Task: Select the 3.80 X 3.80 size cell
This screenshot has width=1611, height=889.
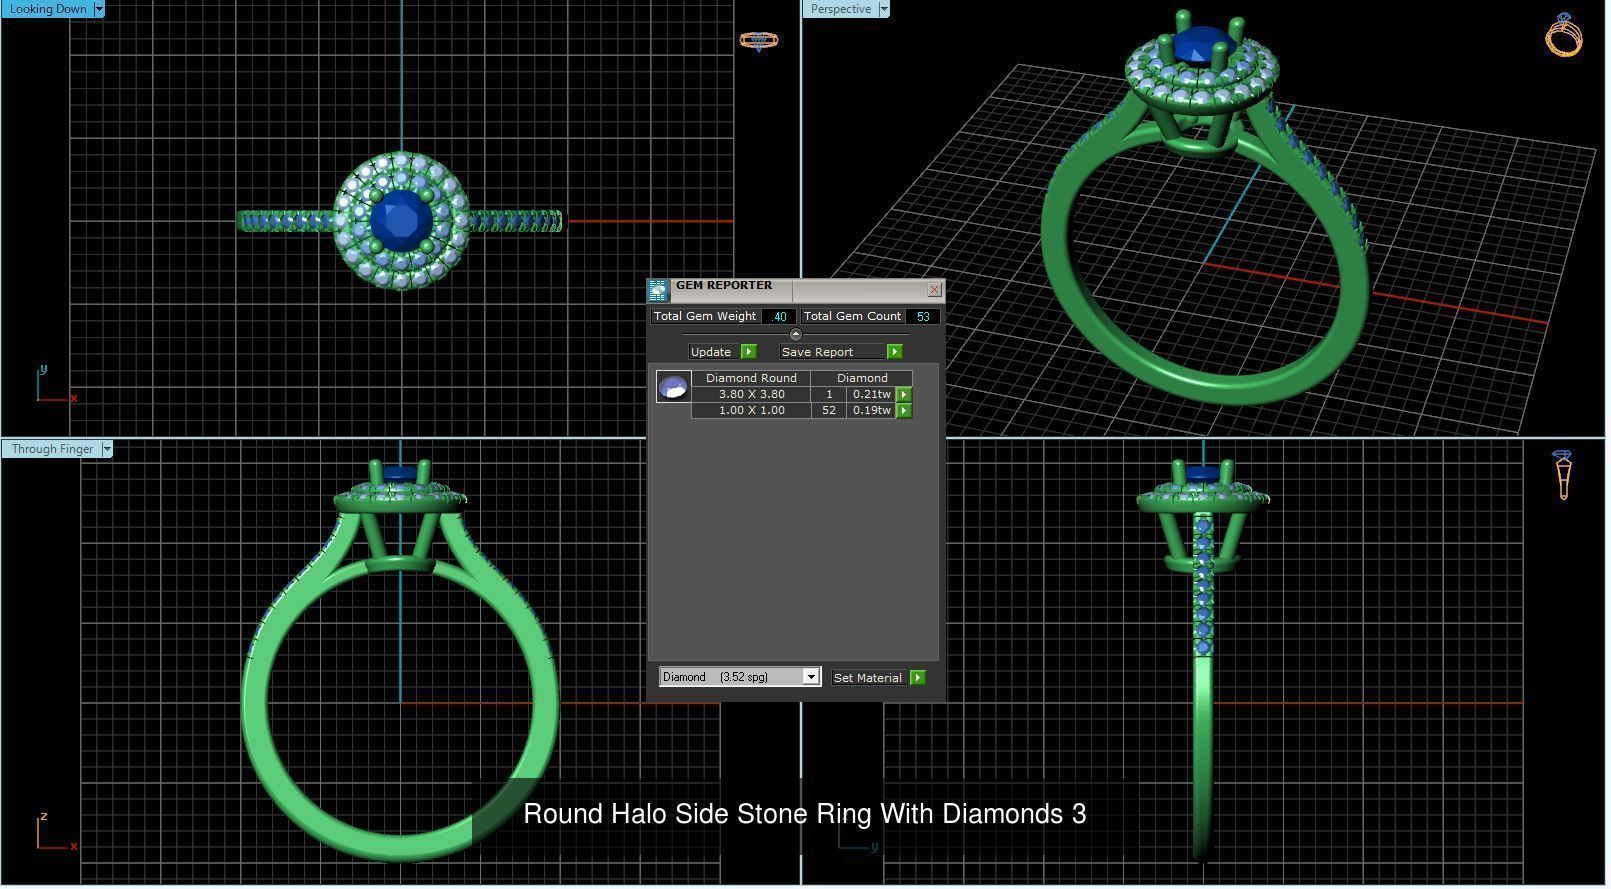Action: 751,395
